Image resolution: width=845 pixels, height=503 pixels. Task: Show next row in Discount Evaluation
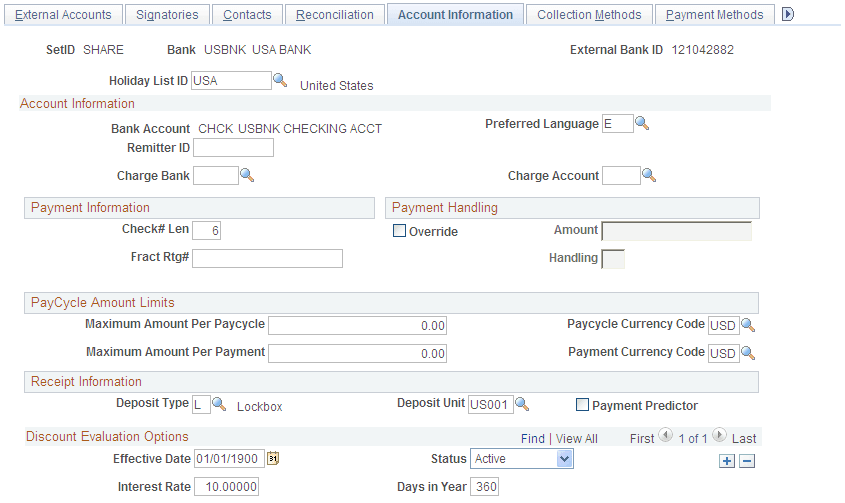tap(719, 435)
